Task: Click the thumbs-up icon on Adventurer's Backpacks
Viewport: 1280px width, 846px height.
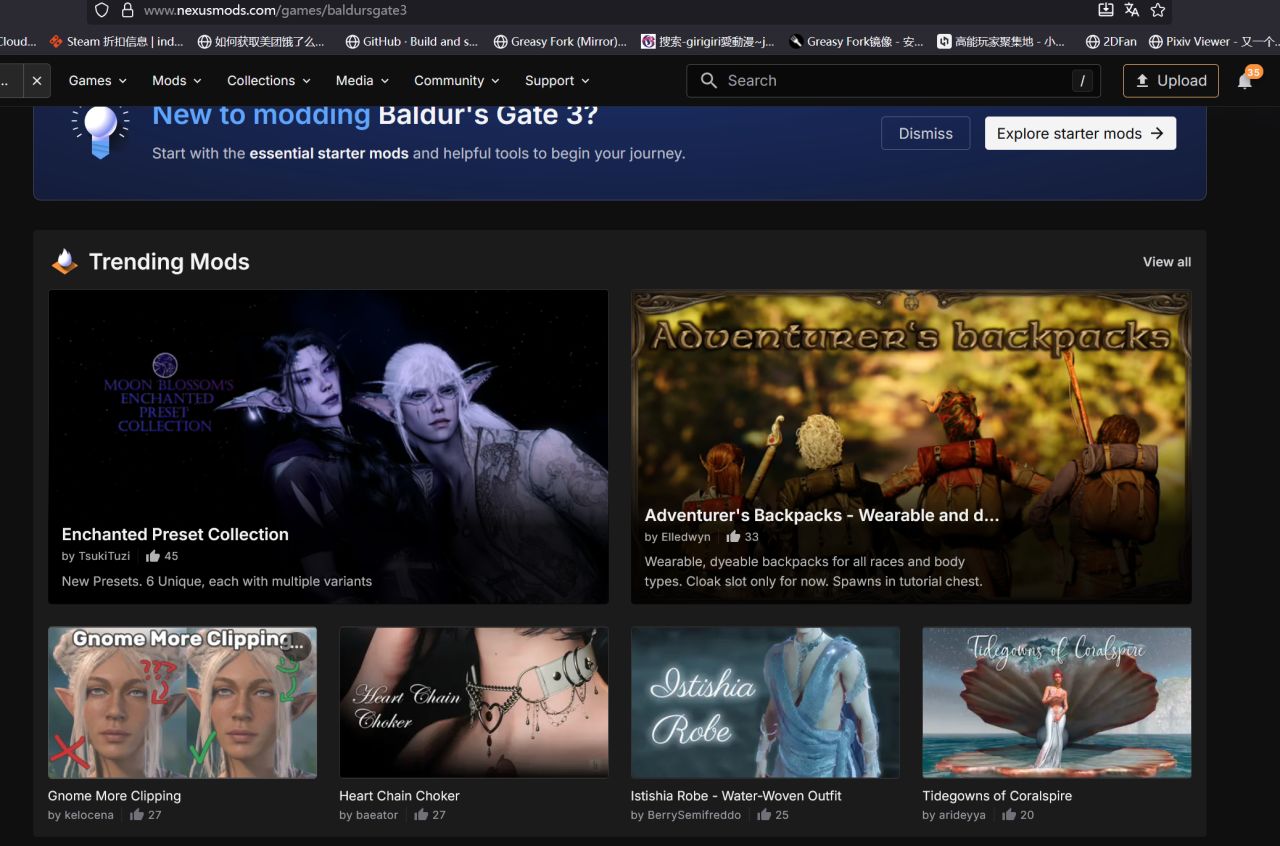Action: [x=733, y=537]
